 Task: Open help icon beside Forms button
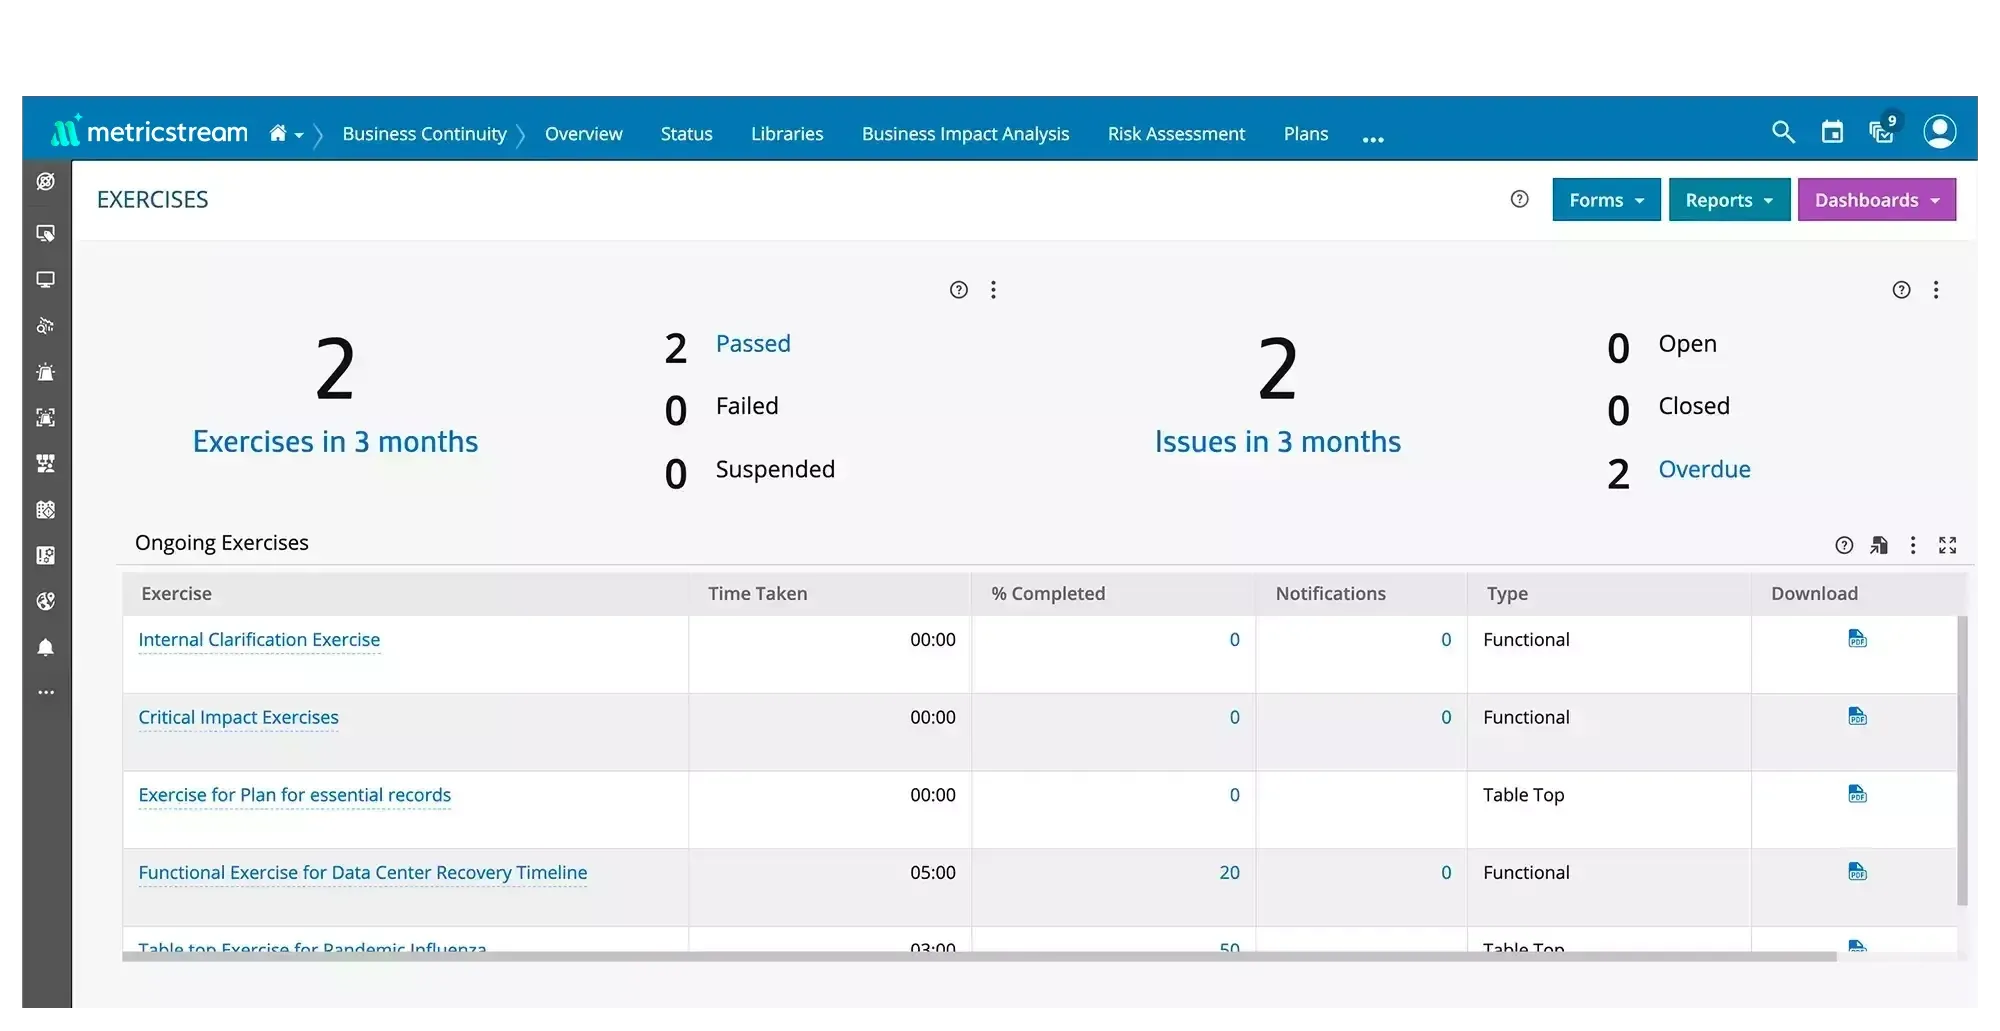click(x=1520, y=199)
